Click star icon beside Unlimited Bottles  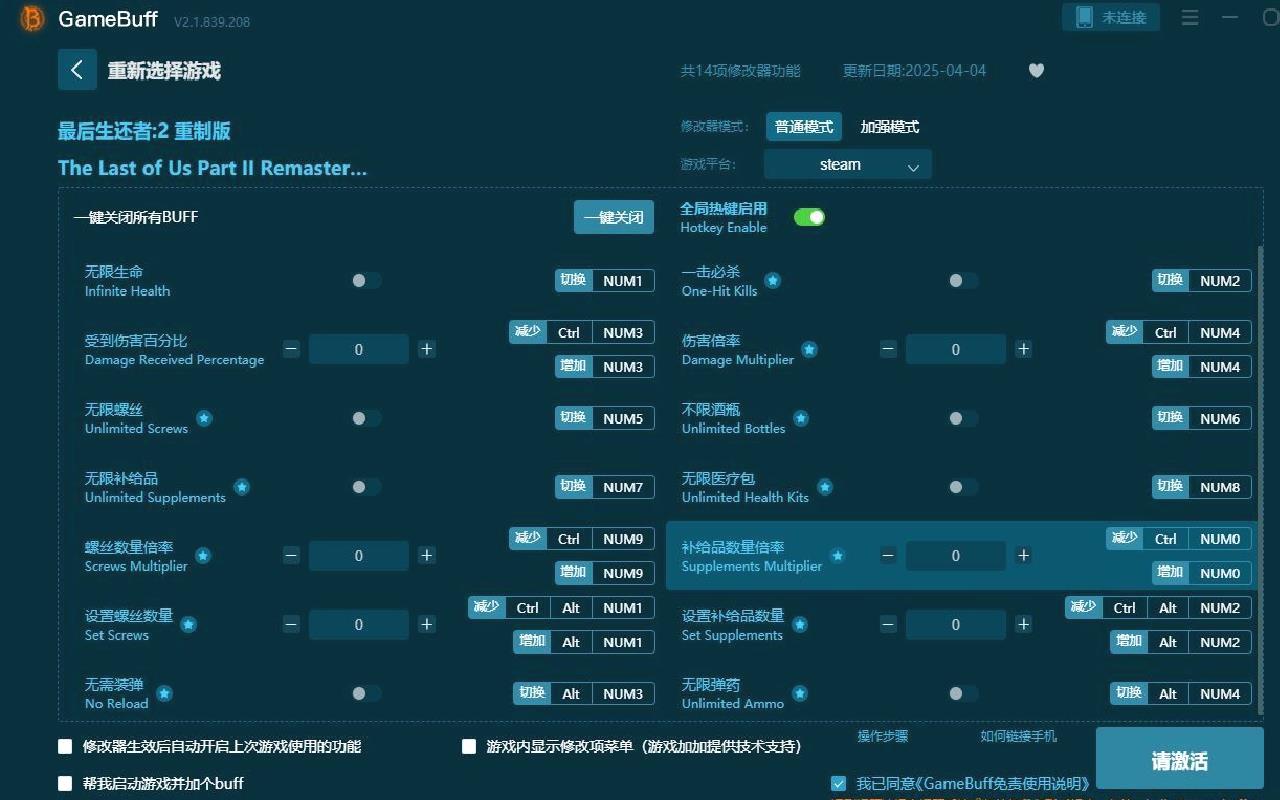pyautogui.click(x=801, y=419)
